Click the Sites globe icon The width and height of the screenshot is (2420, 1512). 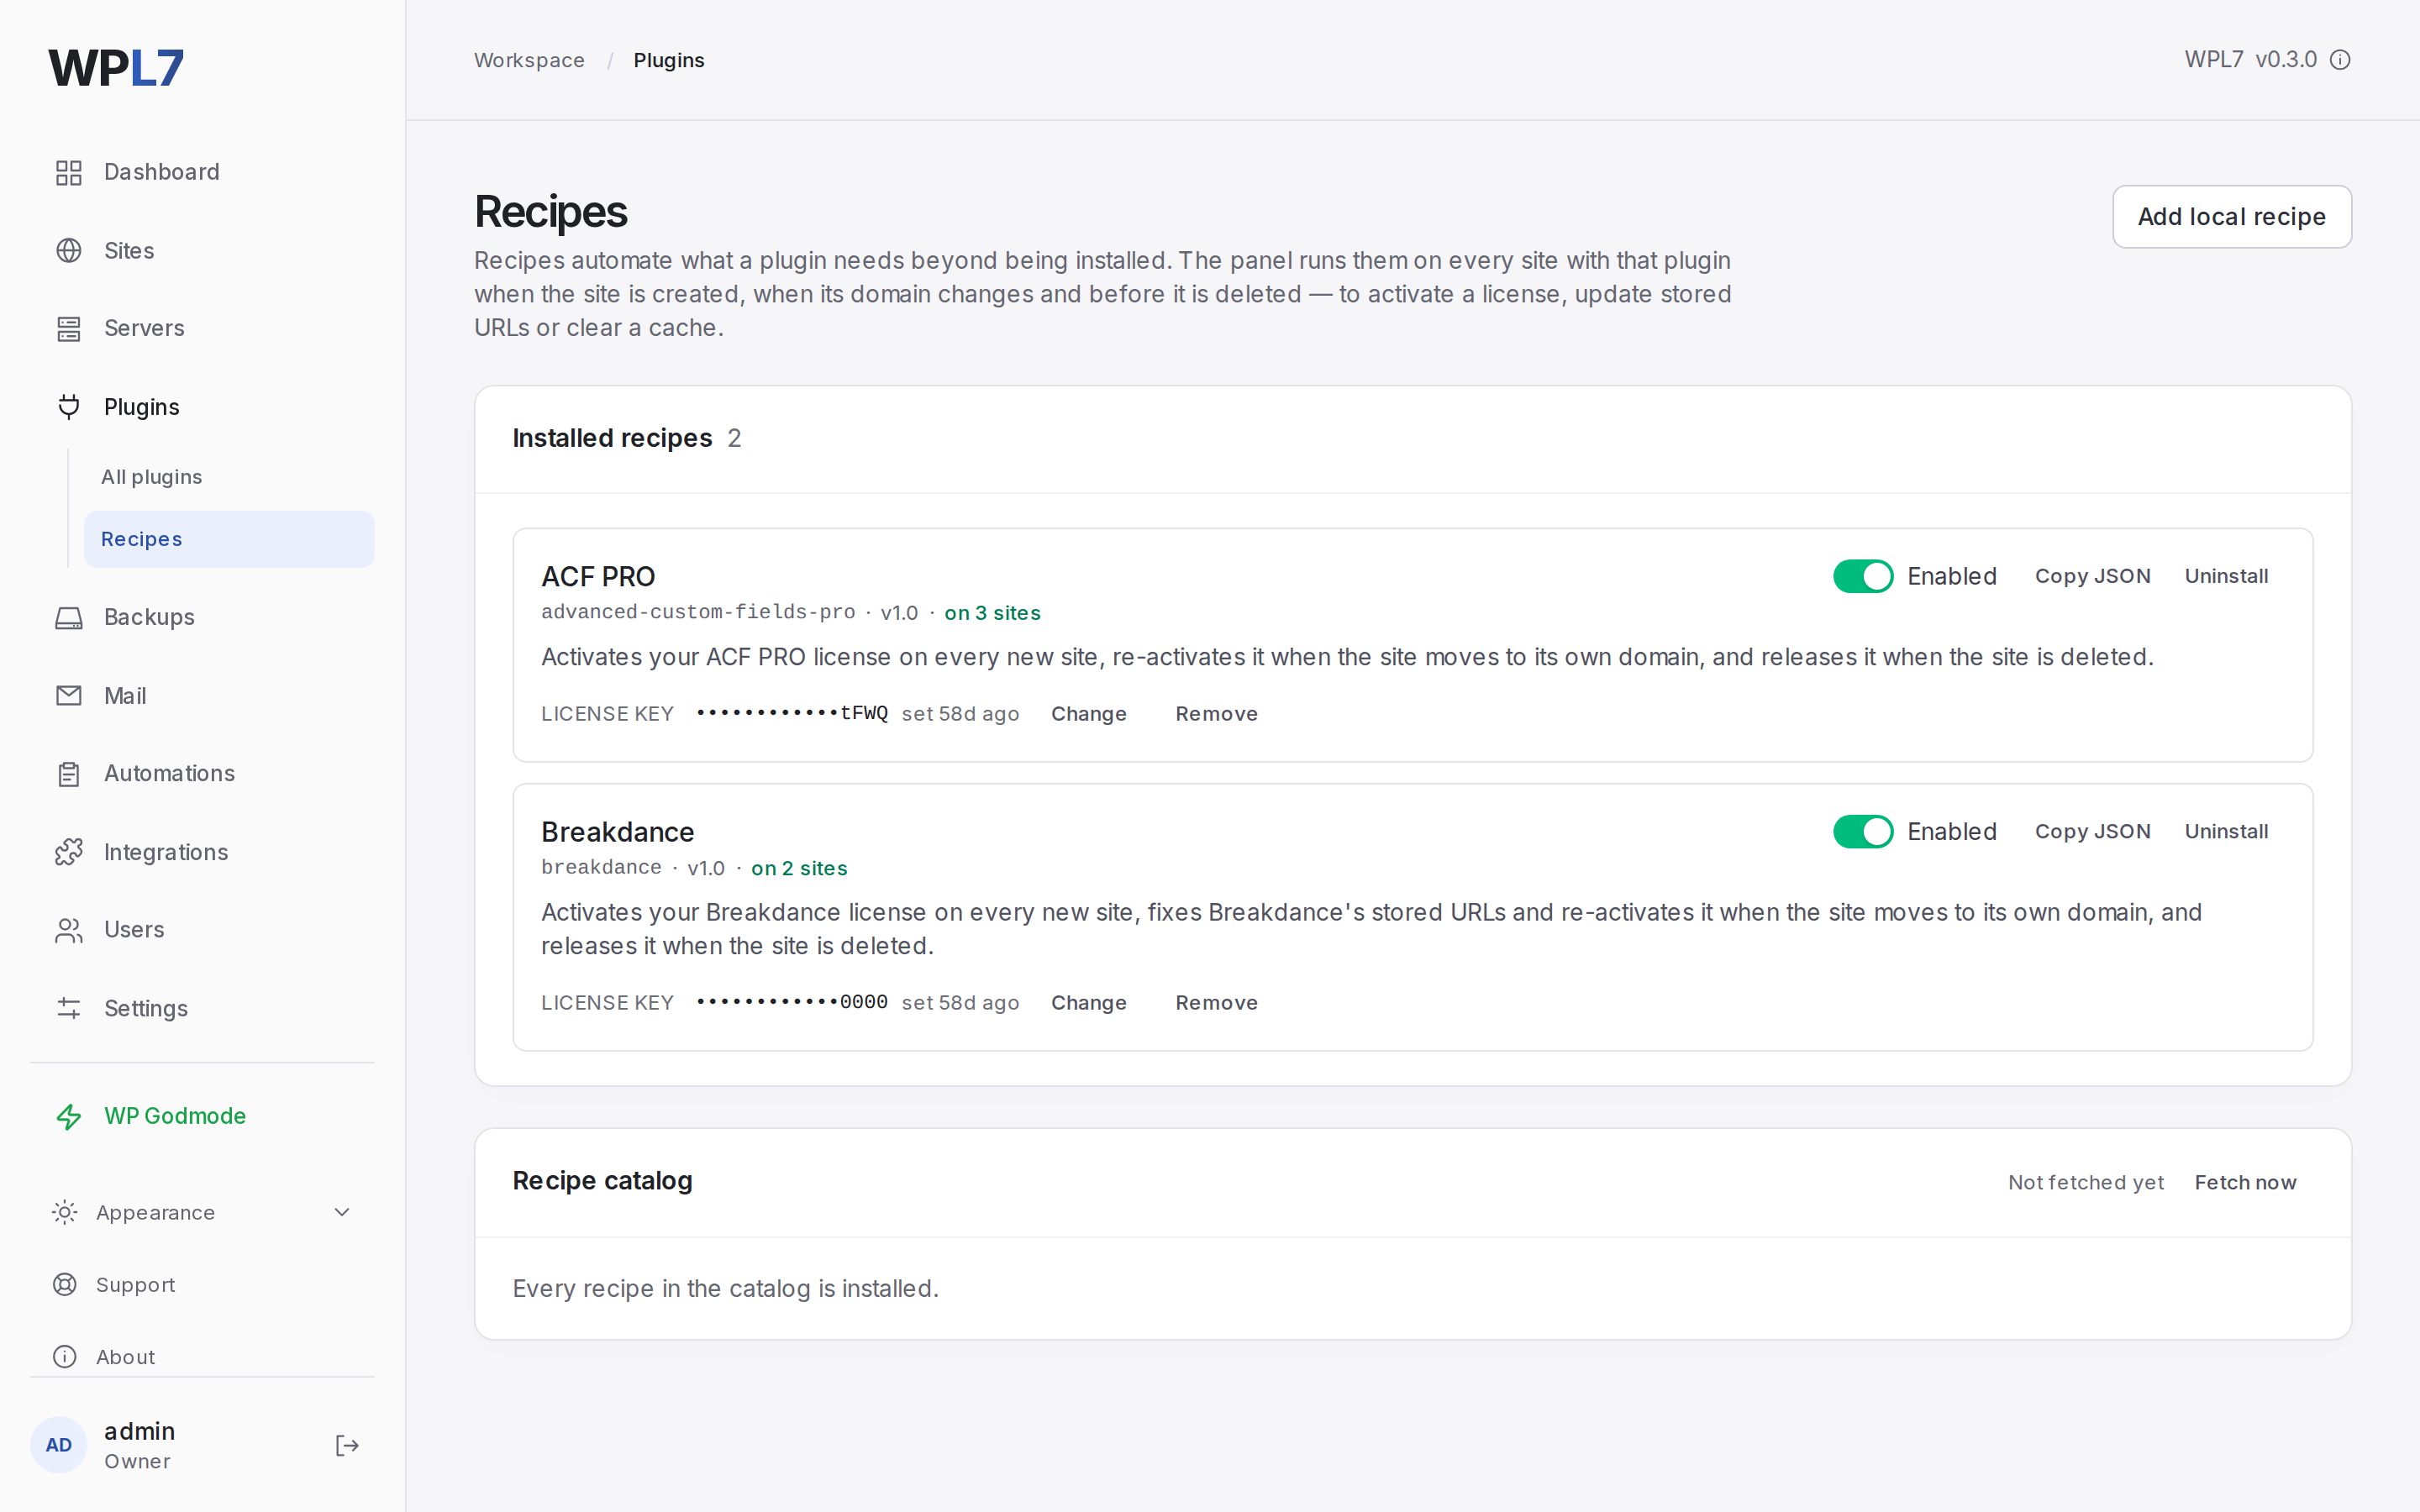point(69,250)
